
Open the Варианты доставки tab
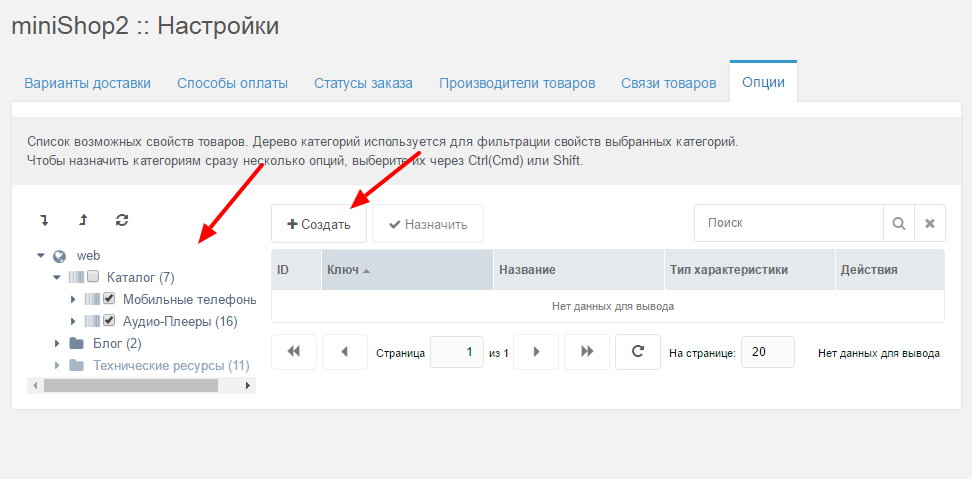pyautogui.click(x=87, y=83)
